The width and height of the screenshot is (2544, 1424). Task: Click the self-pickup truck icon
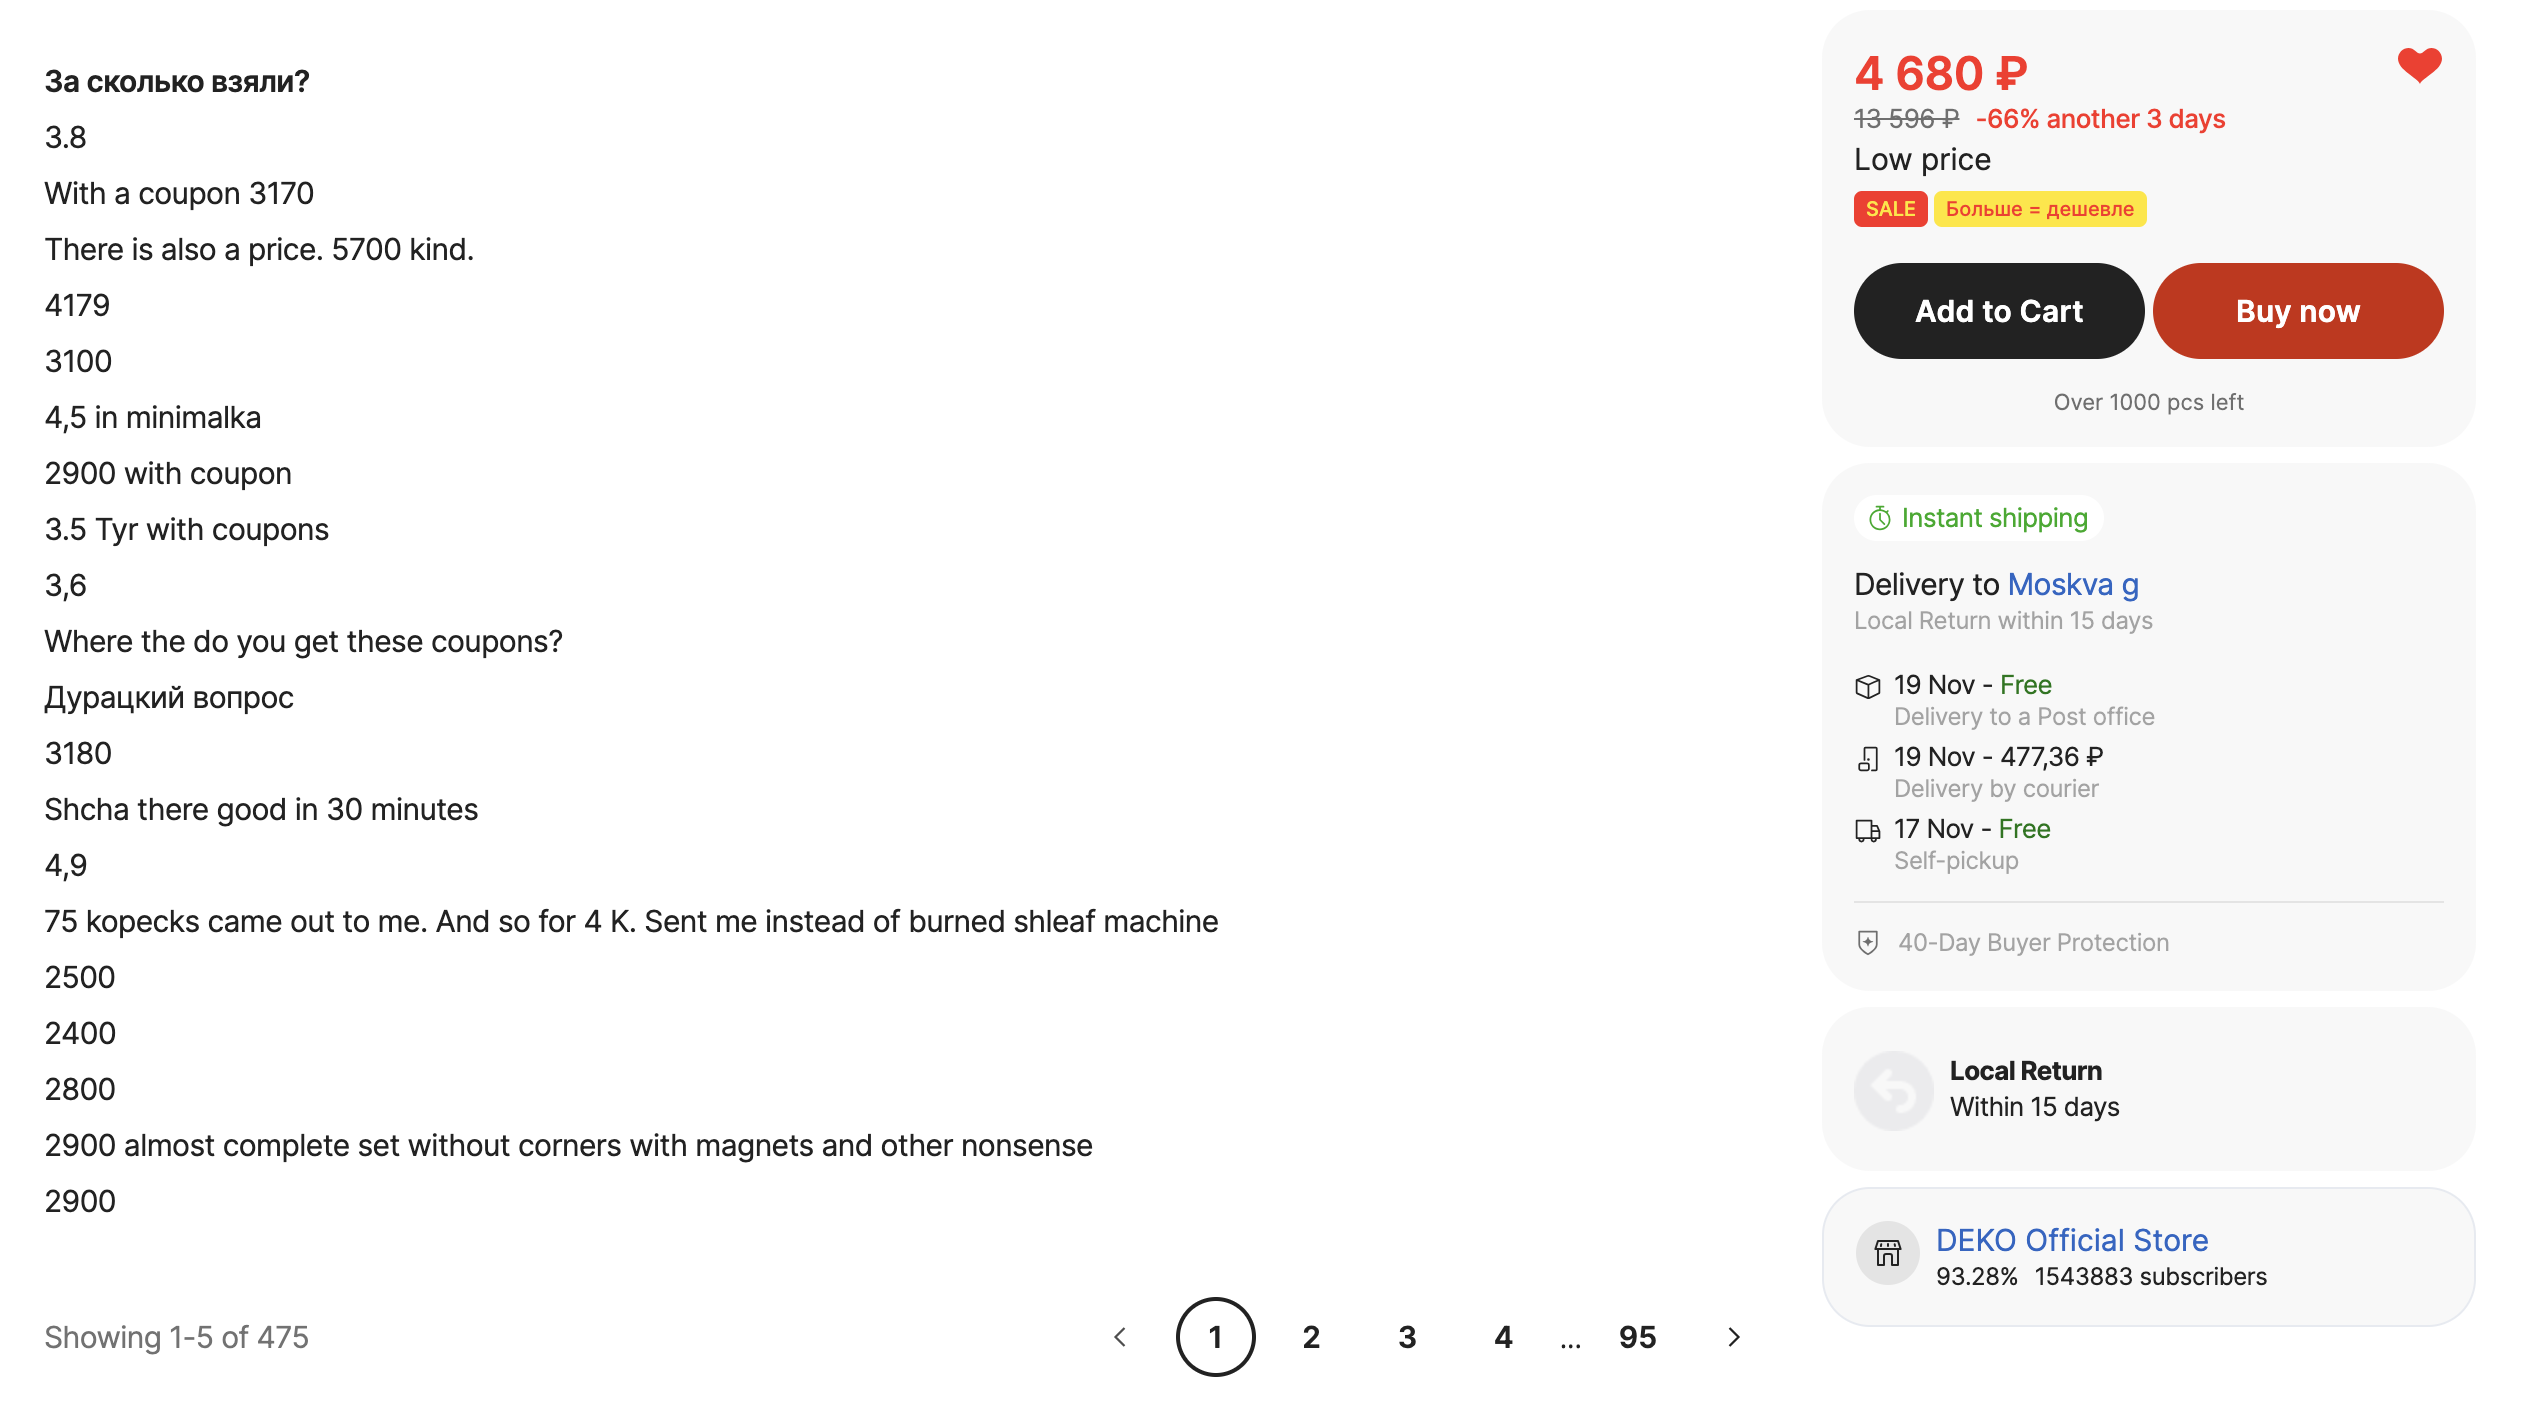1867,831
